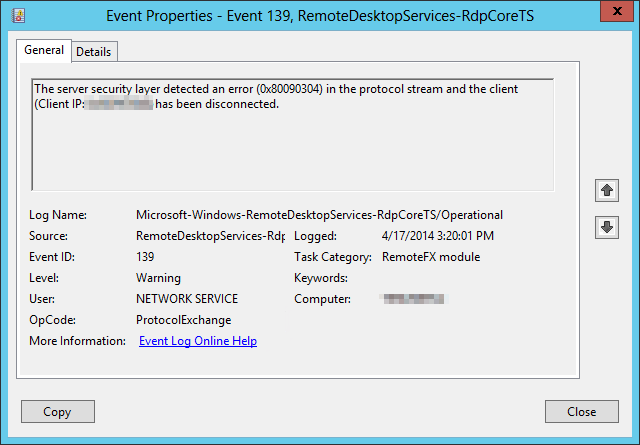Click the Event ID value 139

(146, 257)
